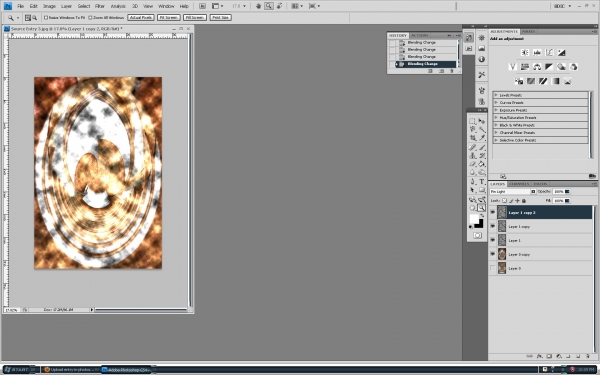The image size is (600, 375).
Task: Launch Bridge from the application bar
Action: [202, 6]
